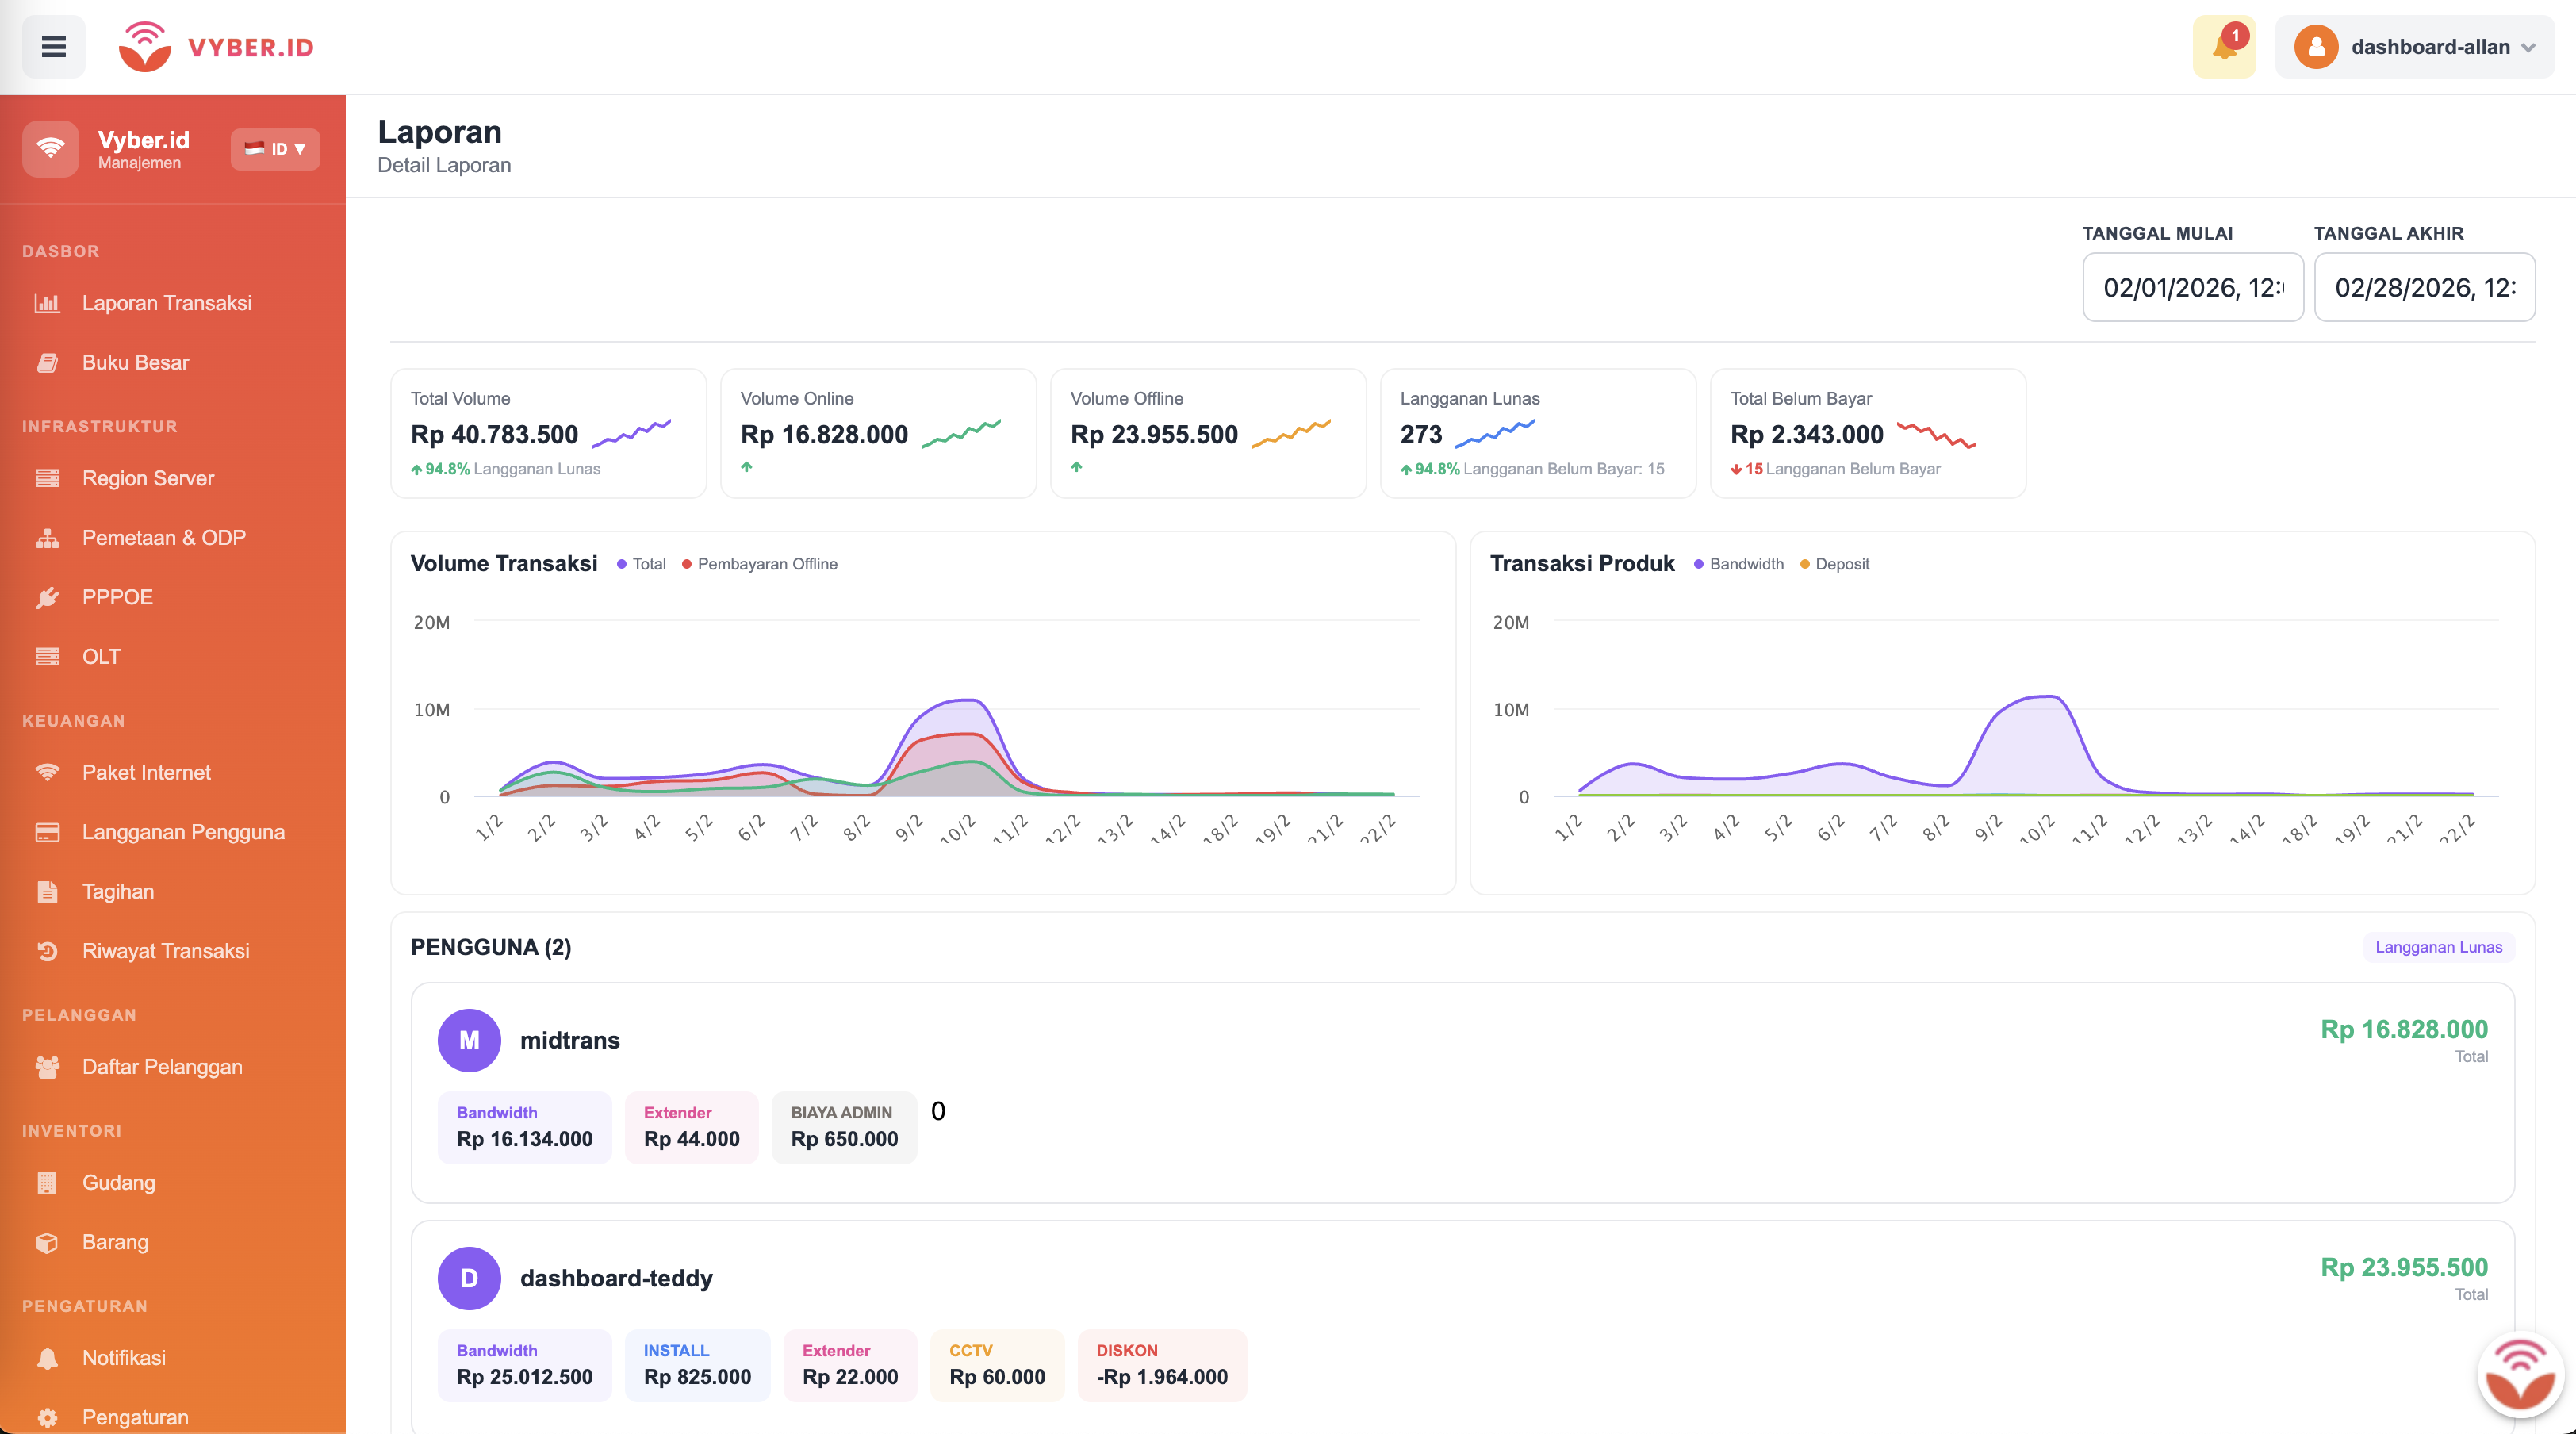
Task: Click the Tanggal Mulai date field
Action: click(x=2193, y=287)
